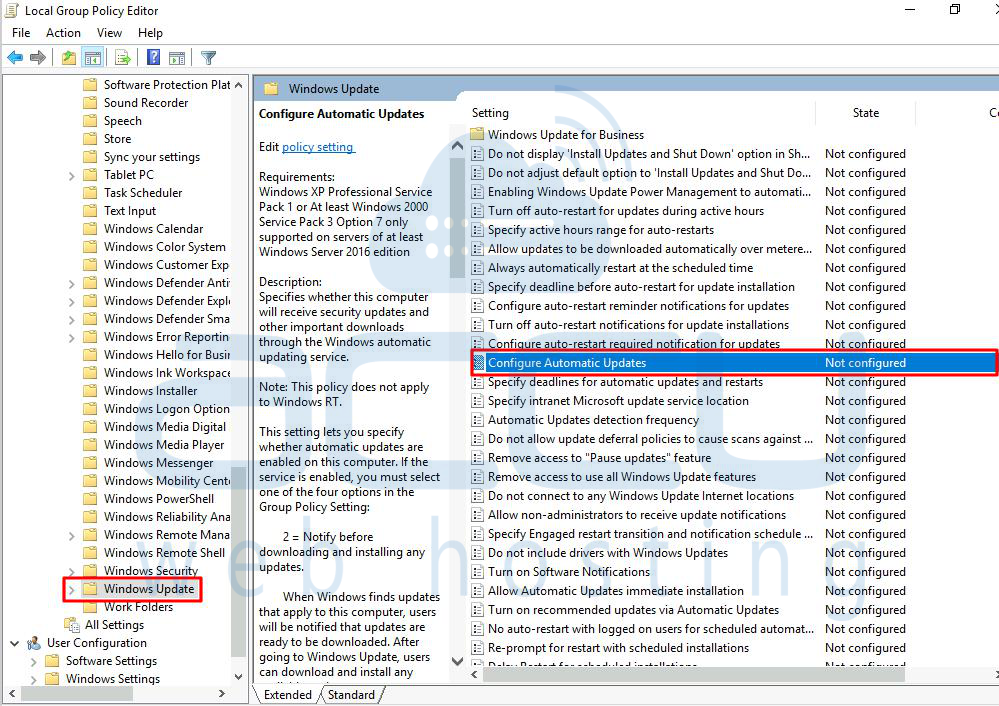This screenshot has width=999, height=706.
Task: Open the Help menu
Action: pyautogui.click(x=150, y=32)
